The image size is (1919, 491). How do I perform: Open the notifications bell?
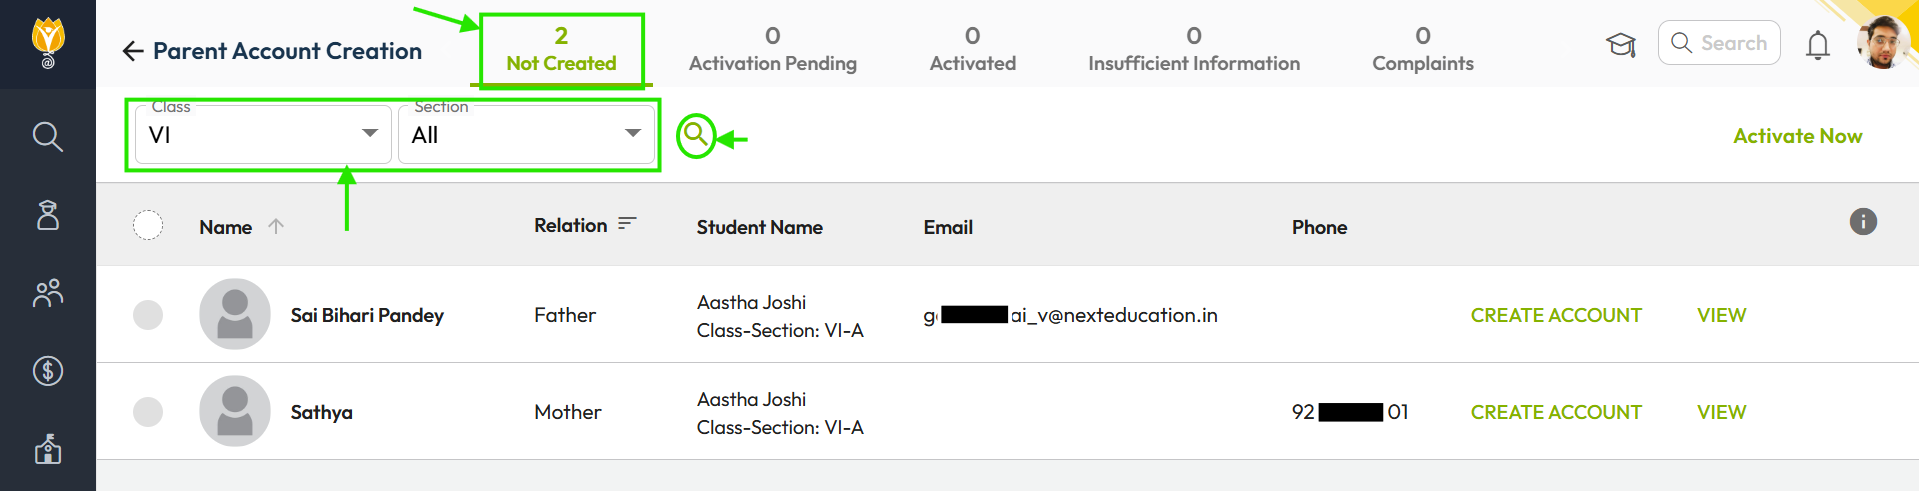[1817, 45]
